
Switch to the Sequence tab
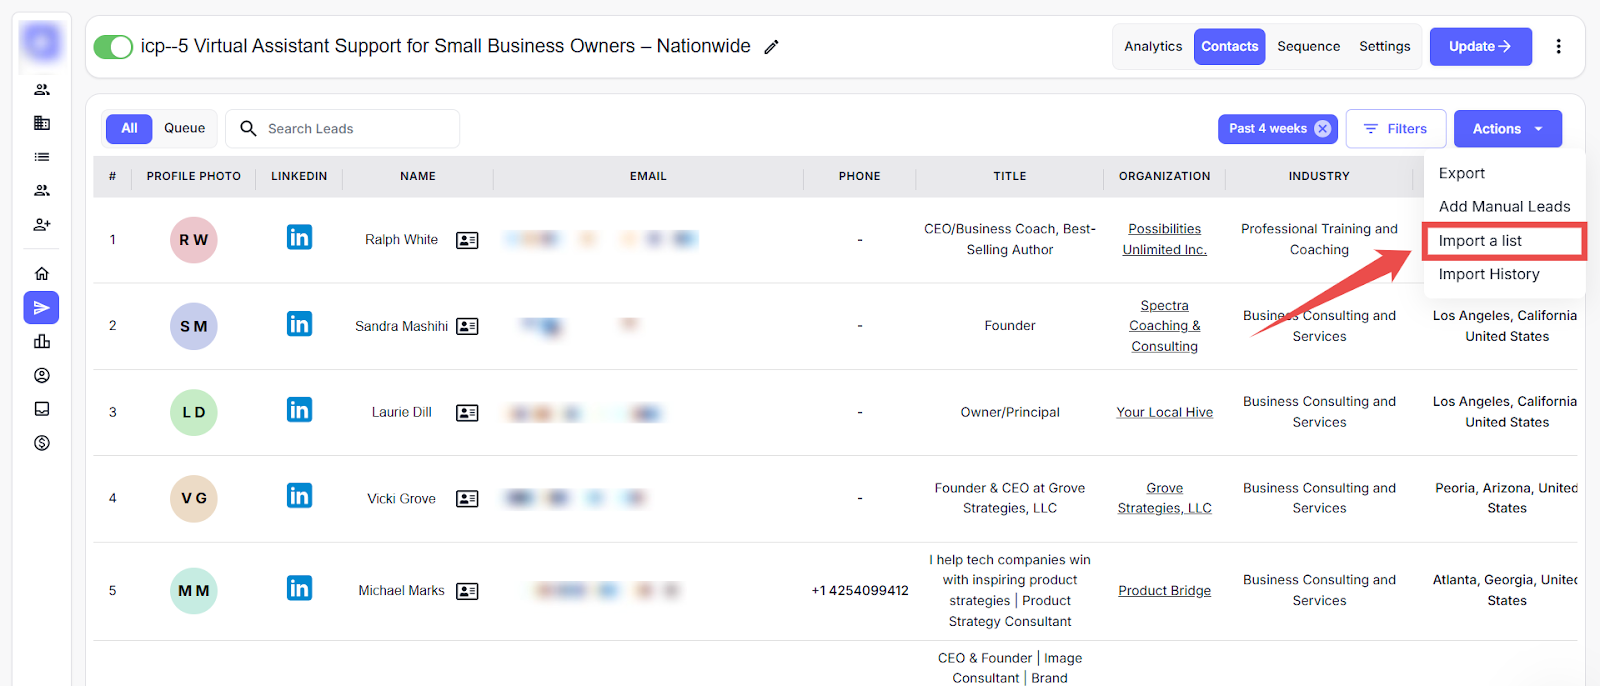[x=1308, y=47]
